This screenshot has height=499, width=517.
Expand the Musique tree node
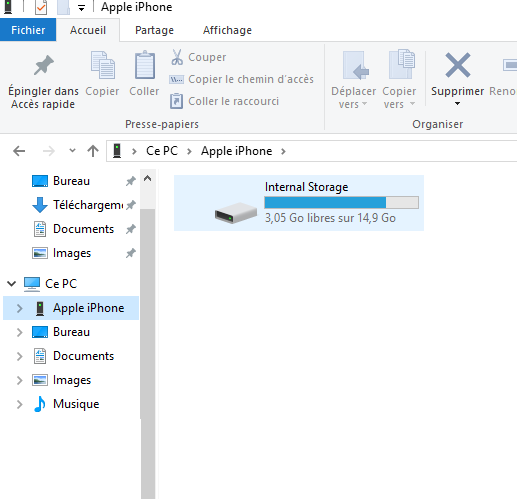(20, 404)
